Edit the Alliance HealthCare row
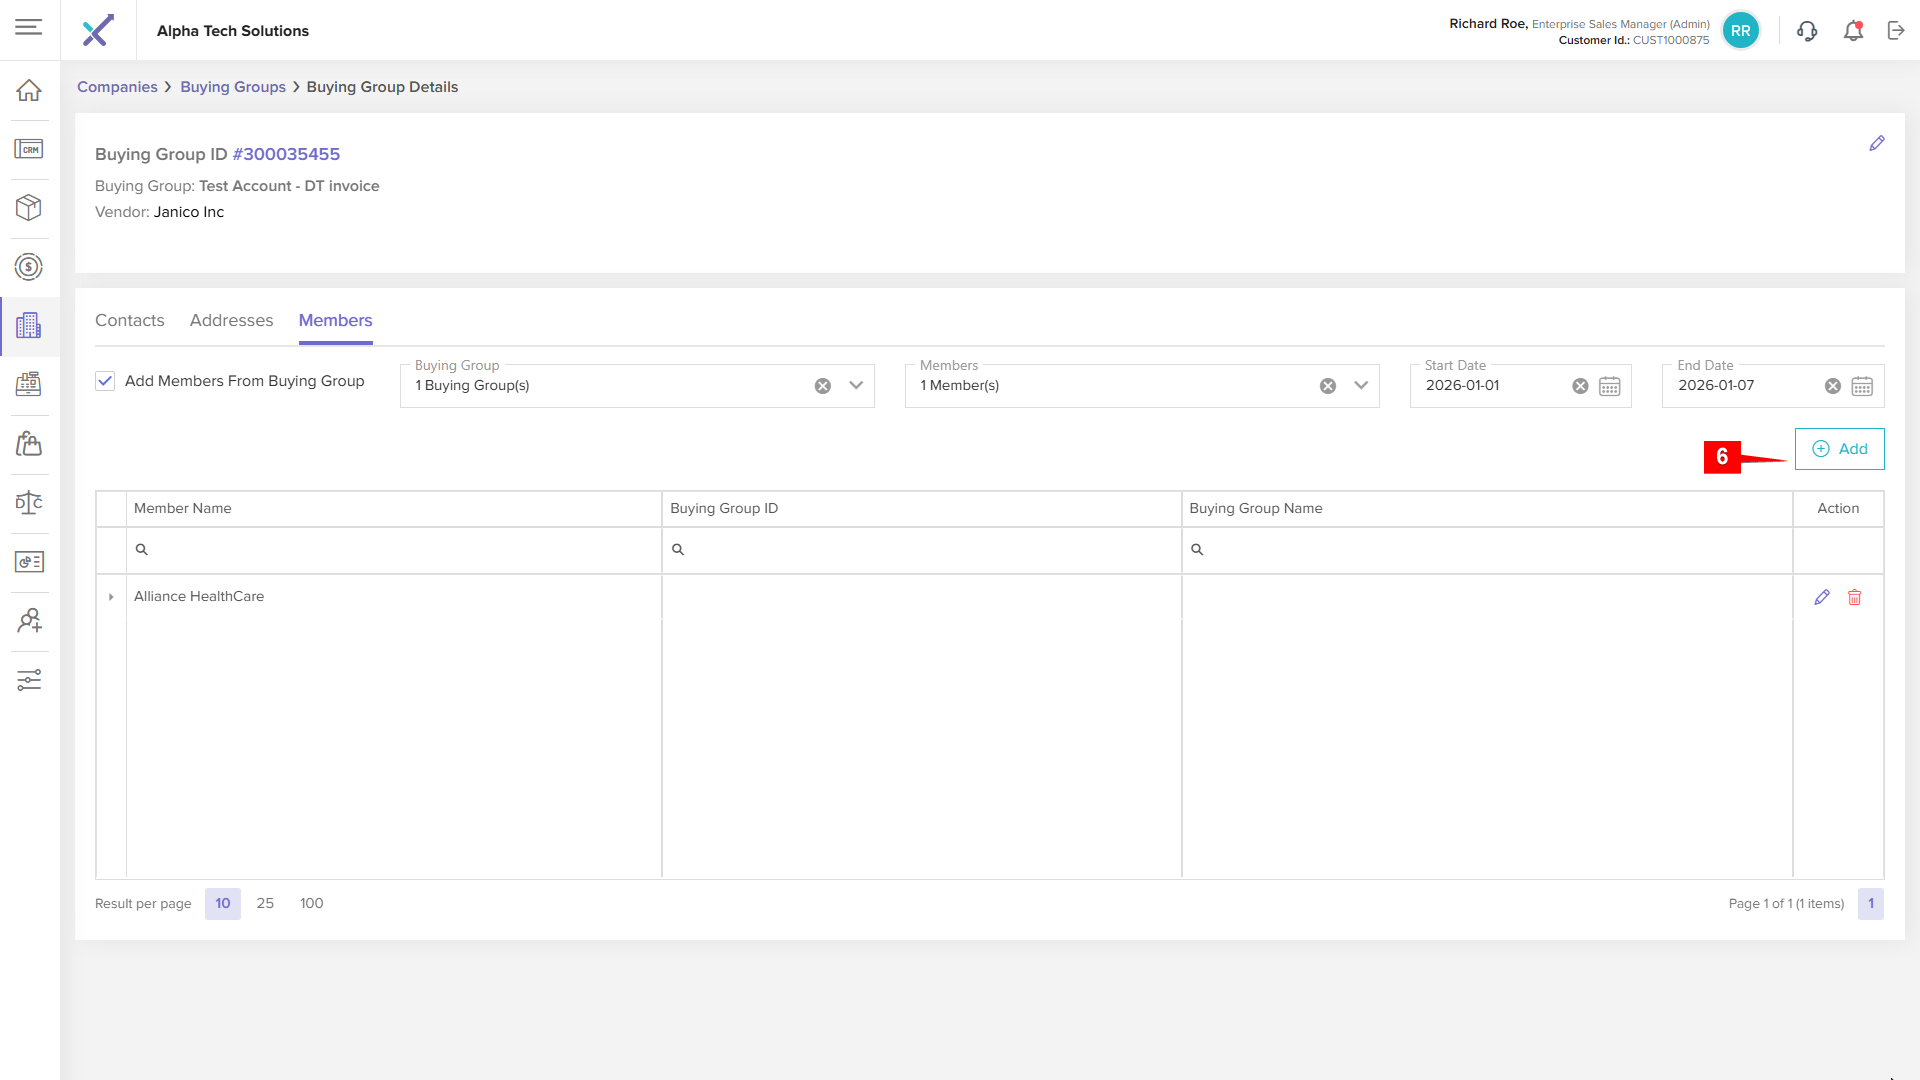Image resolution: width=1920 pixels, height=1080 pixels. coord(1821,597)
